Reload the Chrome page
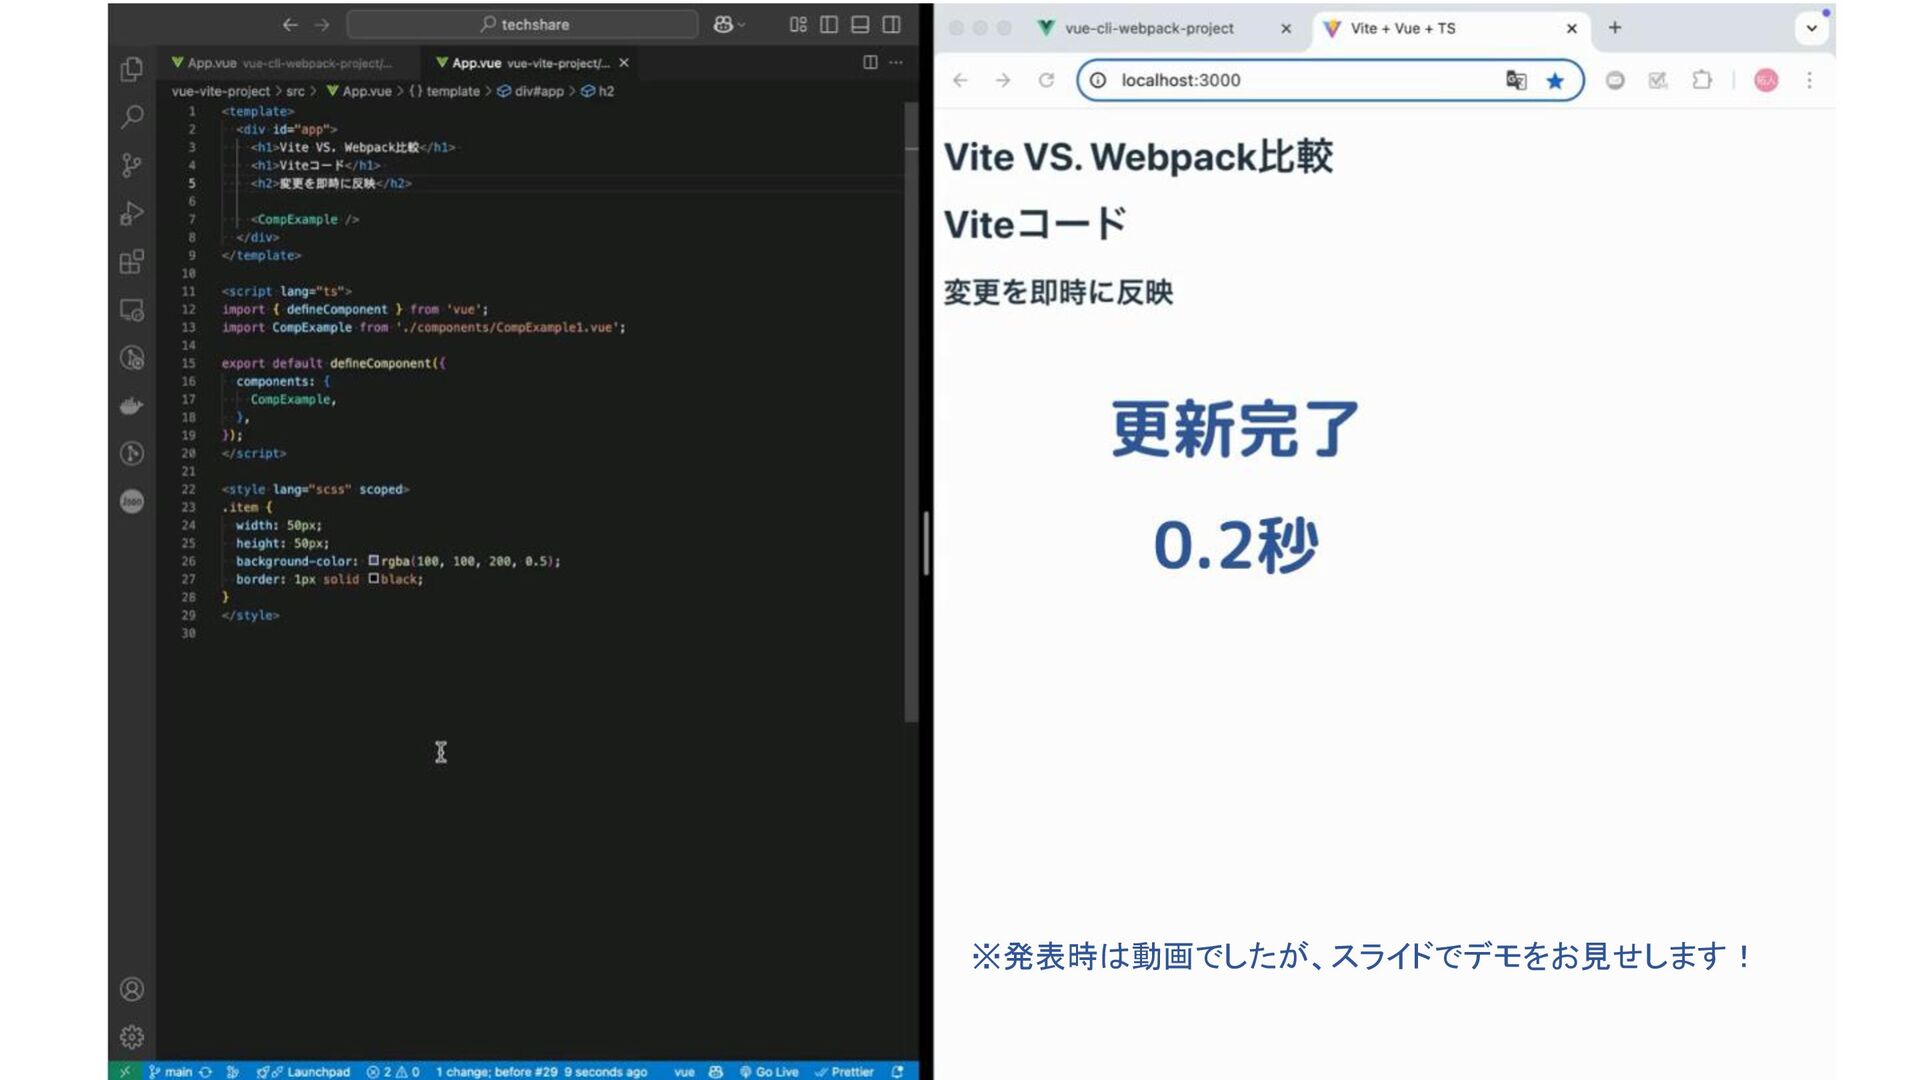1920x1080 pixels. [1046, 80]
